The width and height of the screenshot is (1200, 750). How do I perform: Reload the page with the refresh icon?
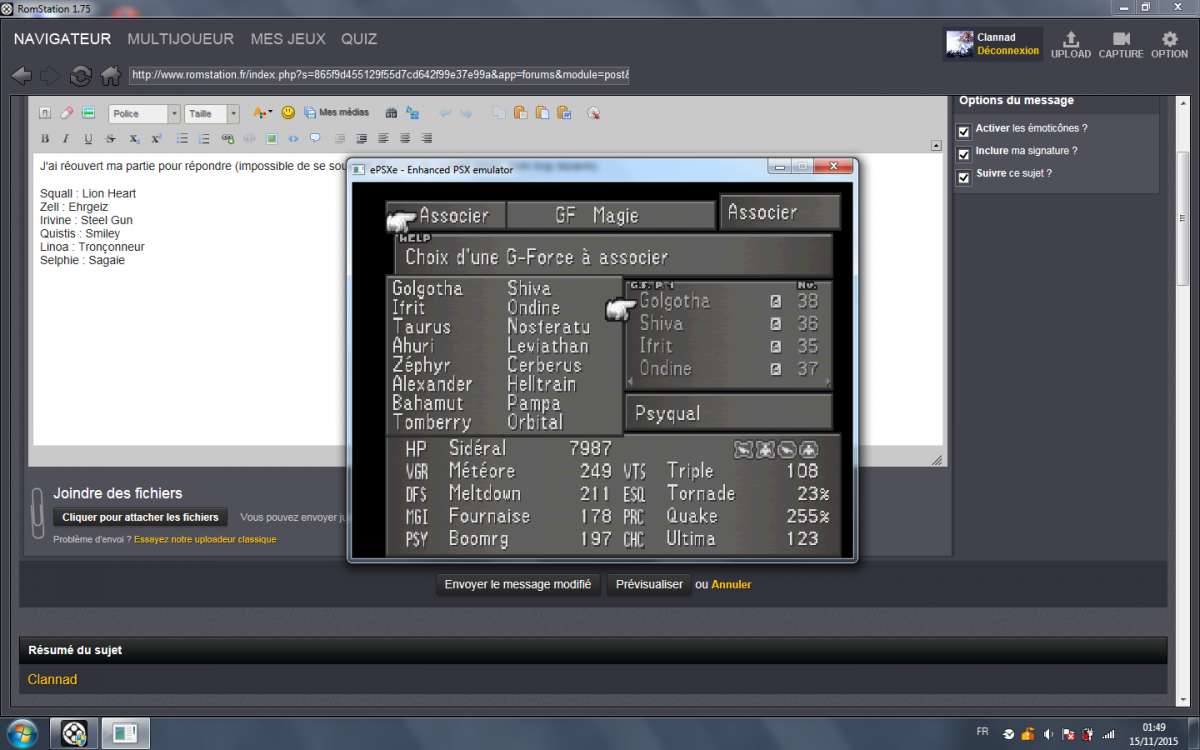pos(81,75)
